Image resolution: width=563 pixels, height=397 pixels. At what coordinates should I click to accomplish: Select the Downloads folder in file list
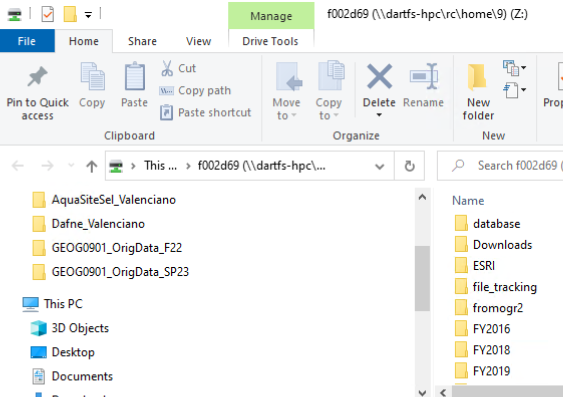(493, 244)
